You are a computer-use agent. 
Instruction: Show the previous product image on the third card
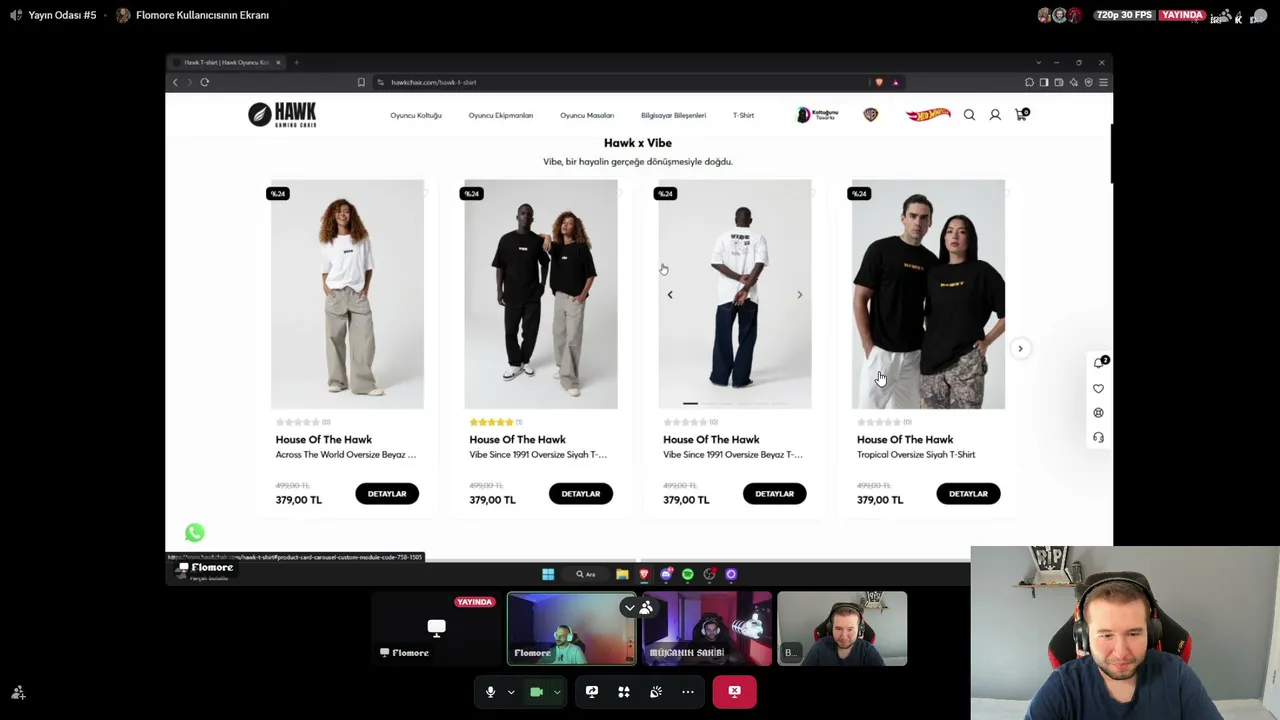click(x=670, y=295)
